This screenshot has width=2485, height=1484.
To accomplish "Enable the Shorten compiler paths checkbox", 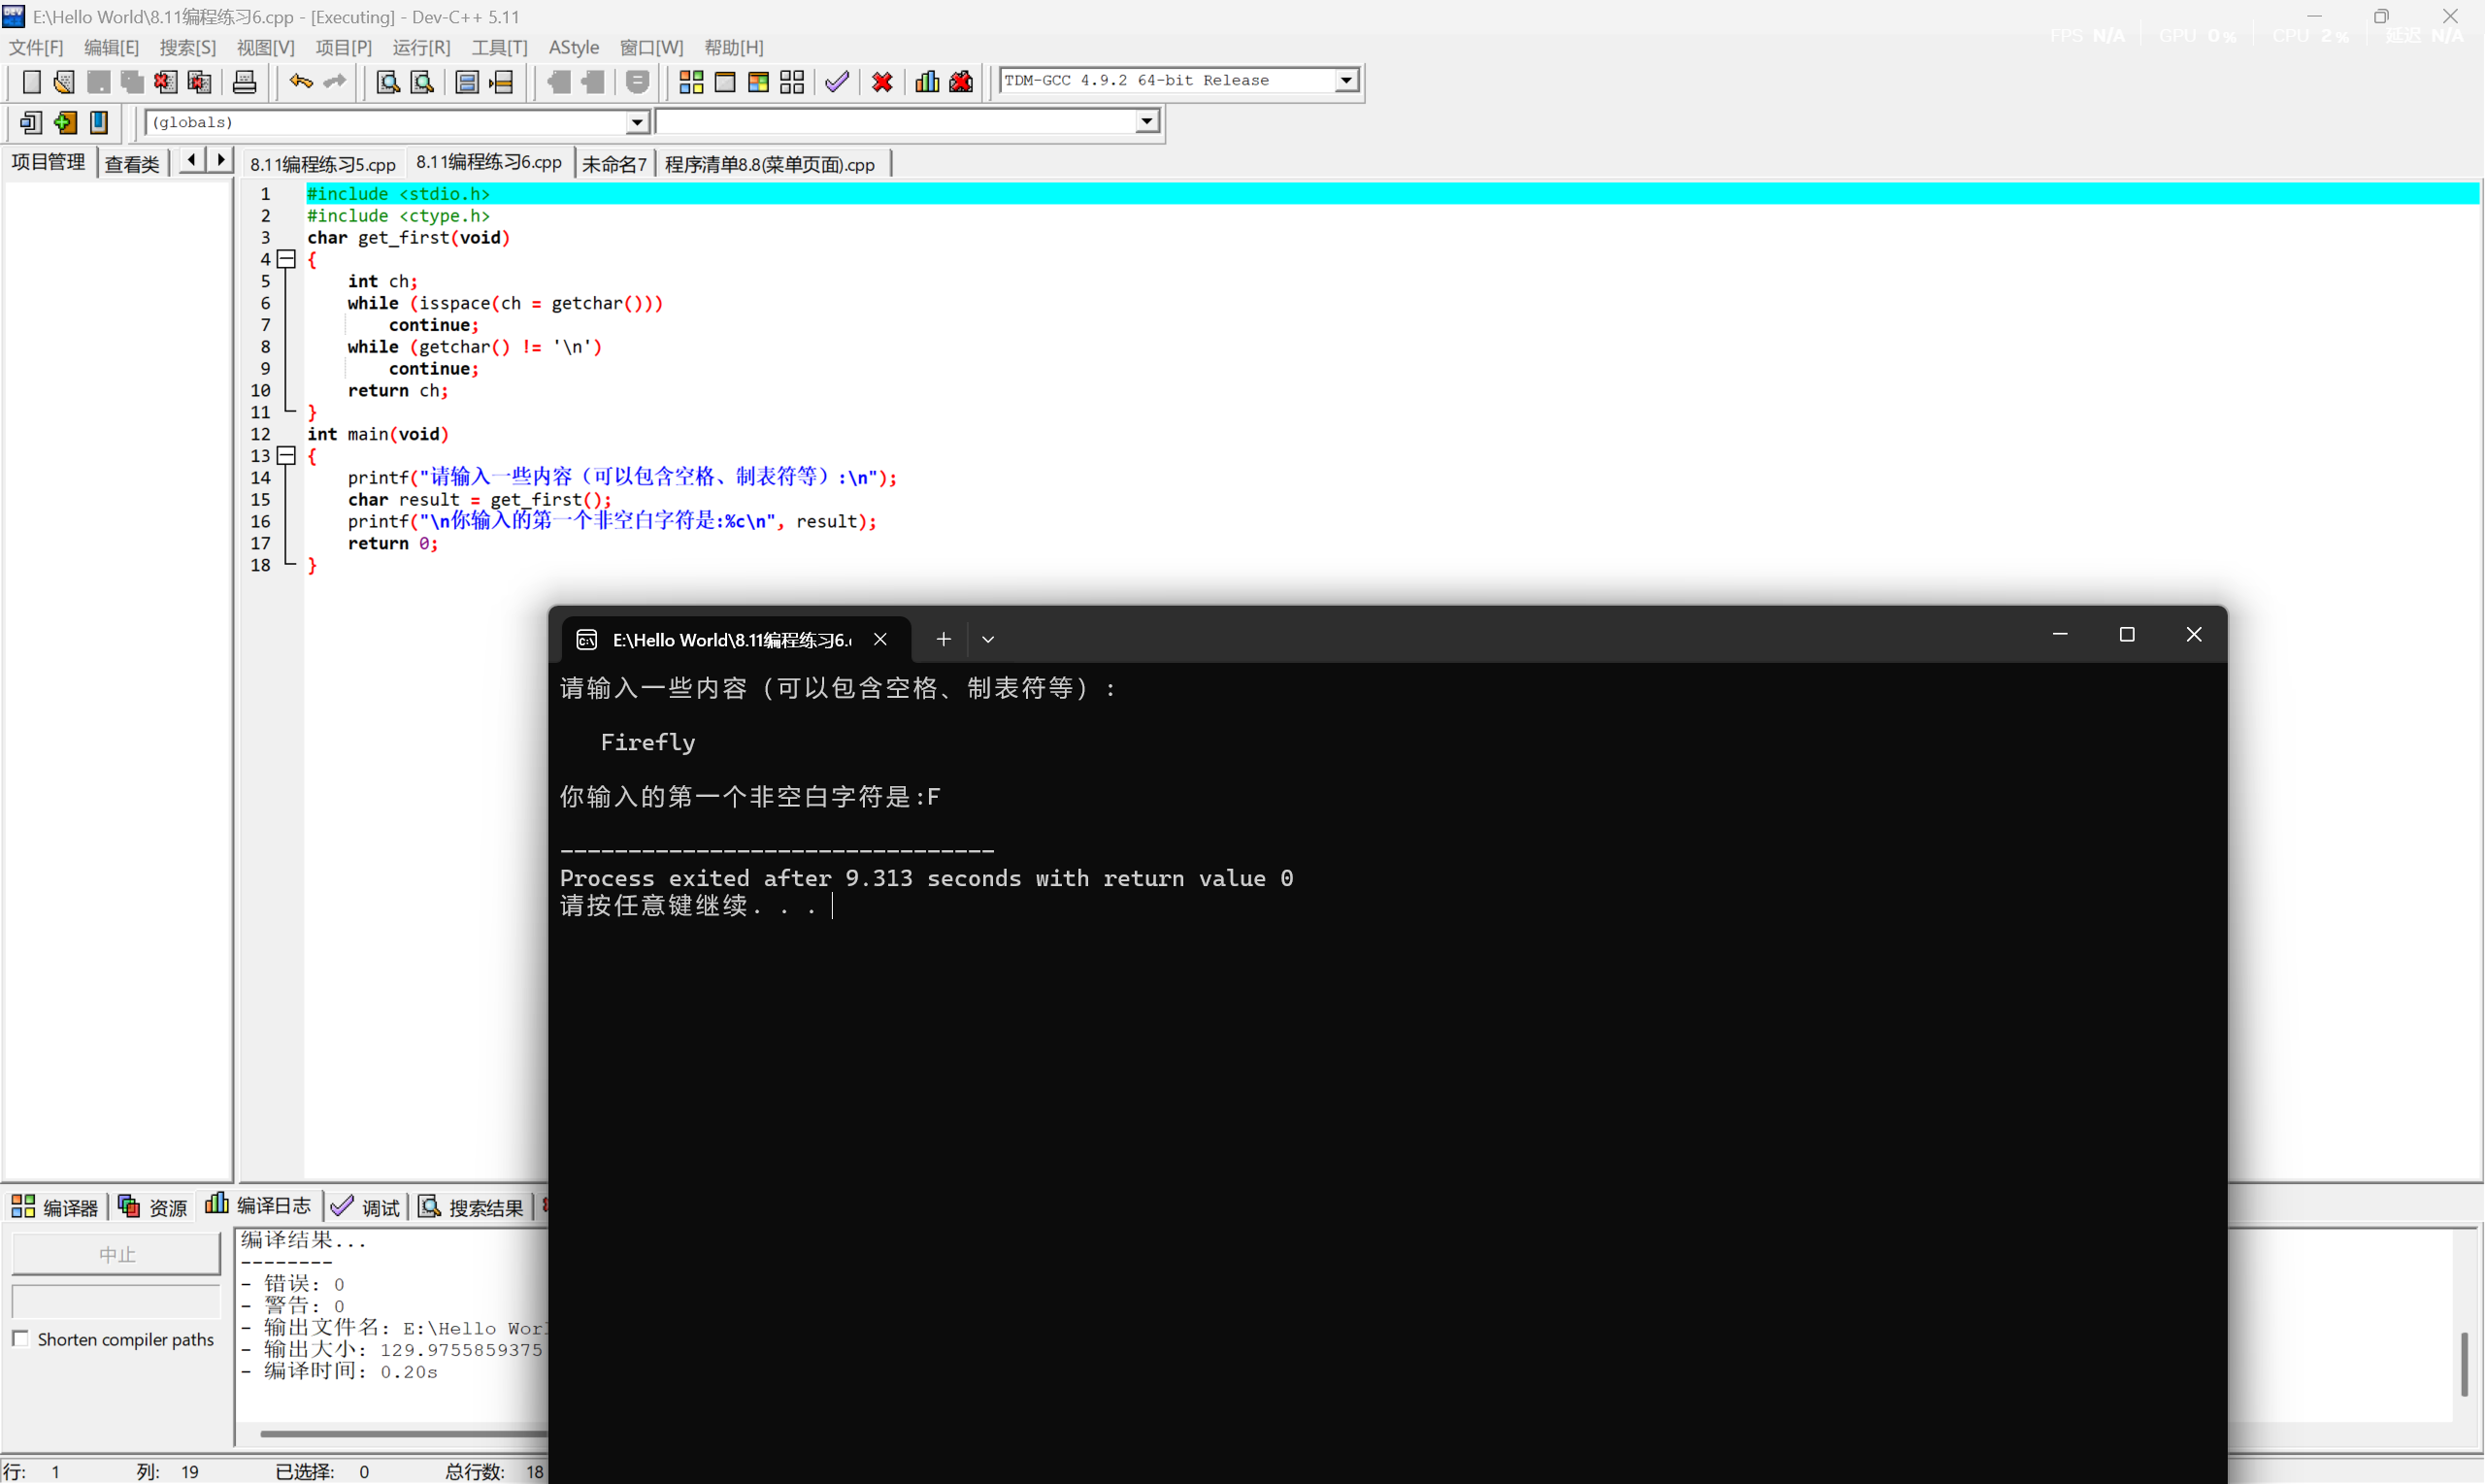I will pos(22,1337).
